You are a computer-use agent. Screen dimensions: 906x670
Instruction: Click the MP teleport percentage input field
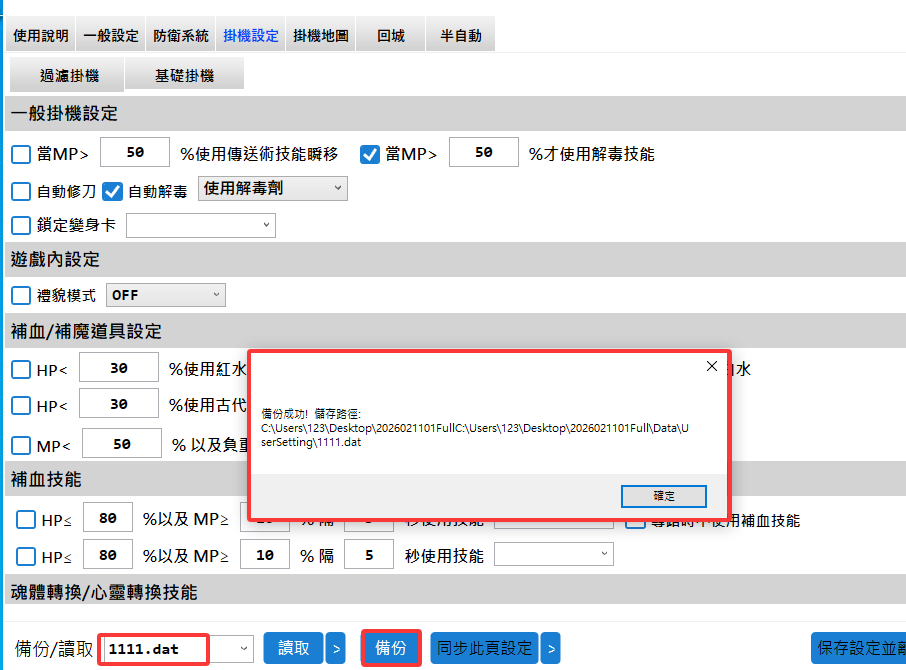(135, 153)
